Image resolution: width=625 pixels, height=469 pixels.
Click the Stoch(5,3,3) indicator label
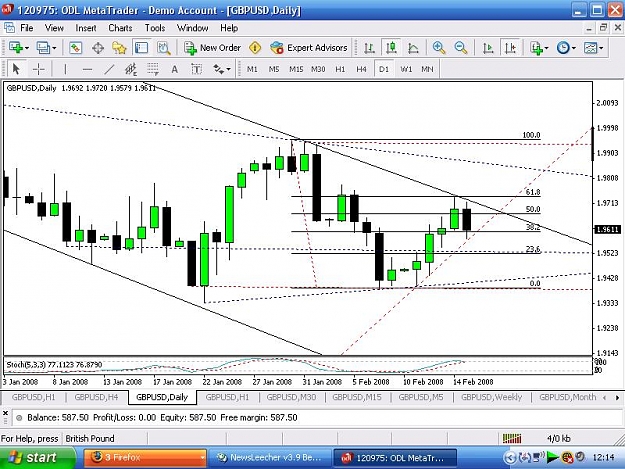click(54, 365)
